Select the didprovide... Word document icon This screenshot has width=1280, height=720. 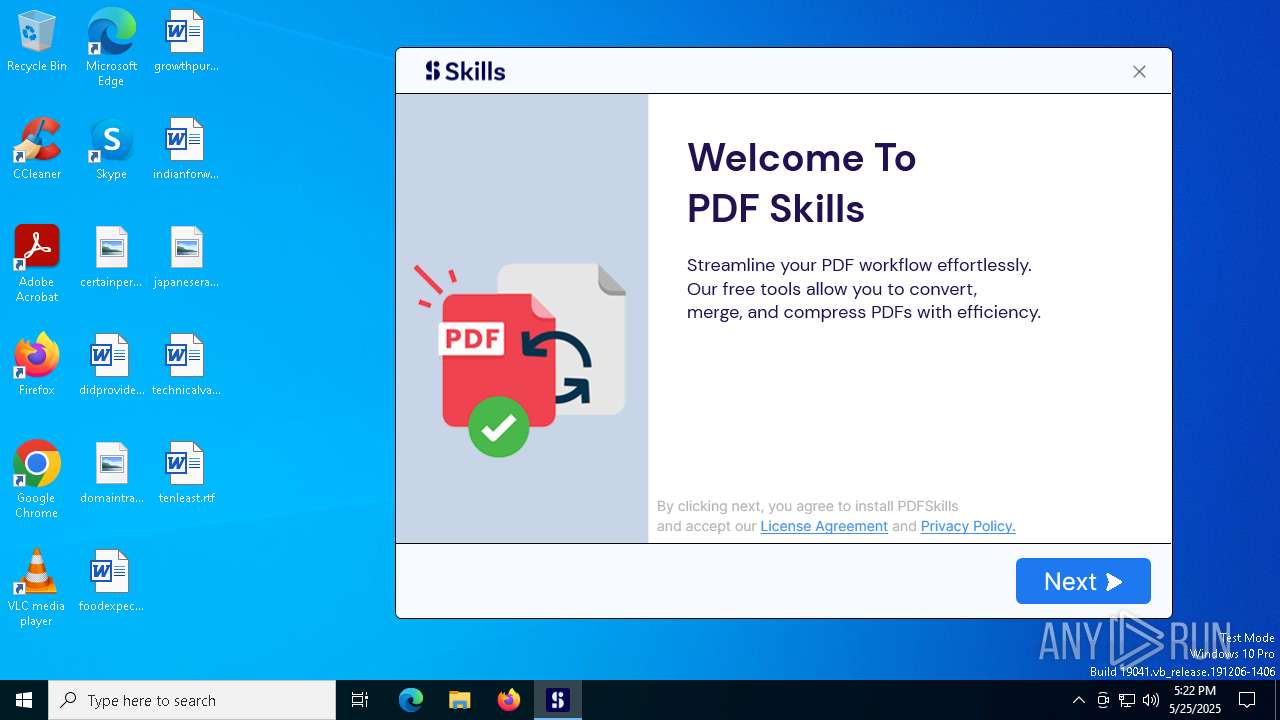point(111,366)
